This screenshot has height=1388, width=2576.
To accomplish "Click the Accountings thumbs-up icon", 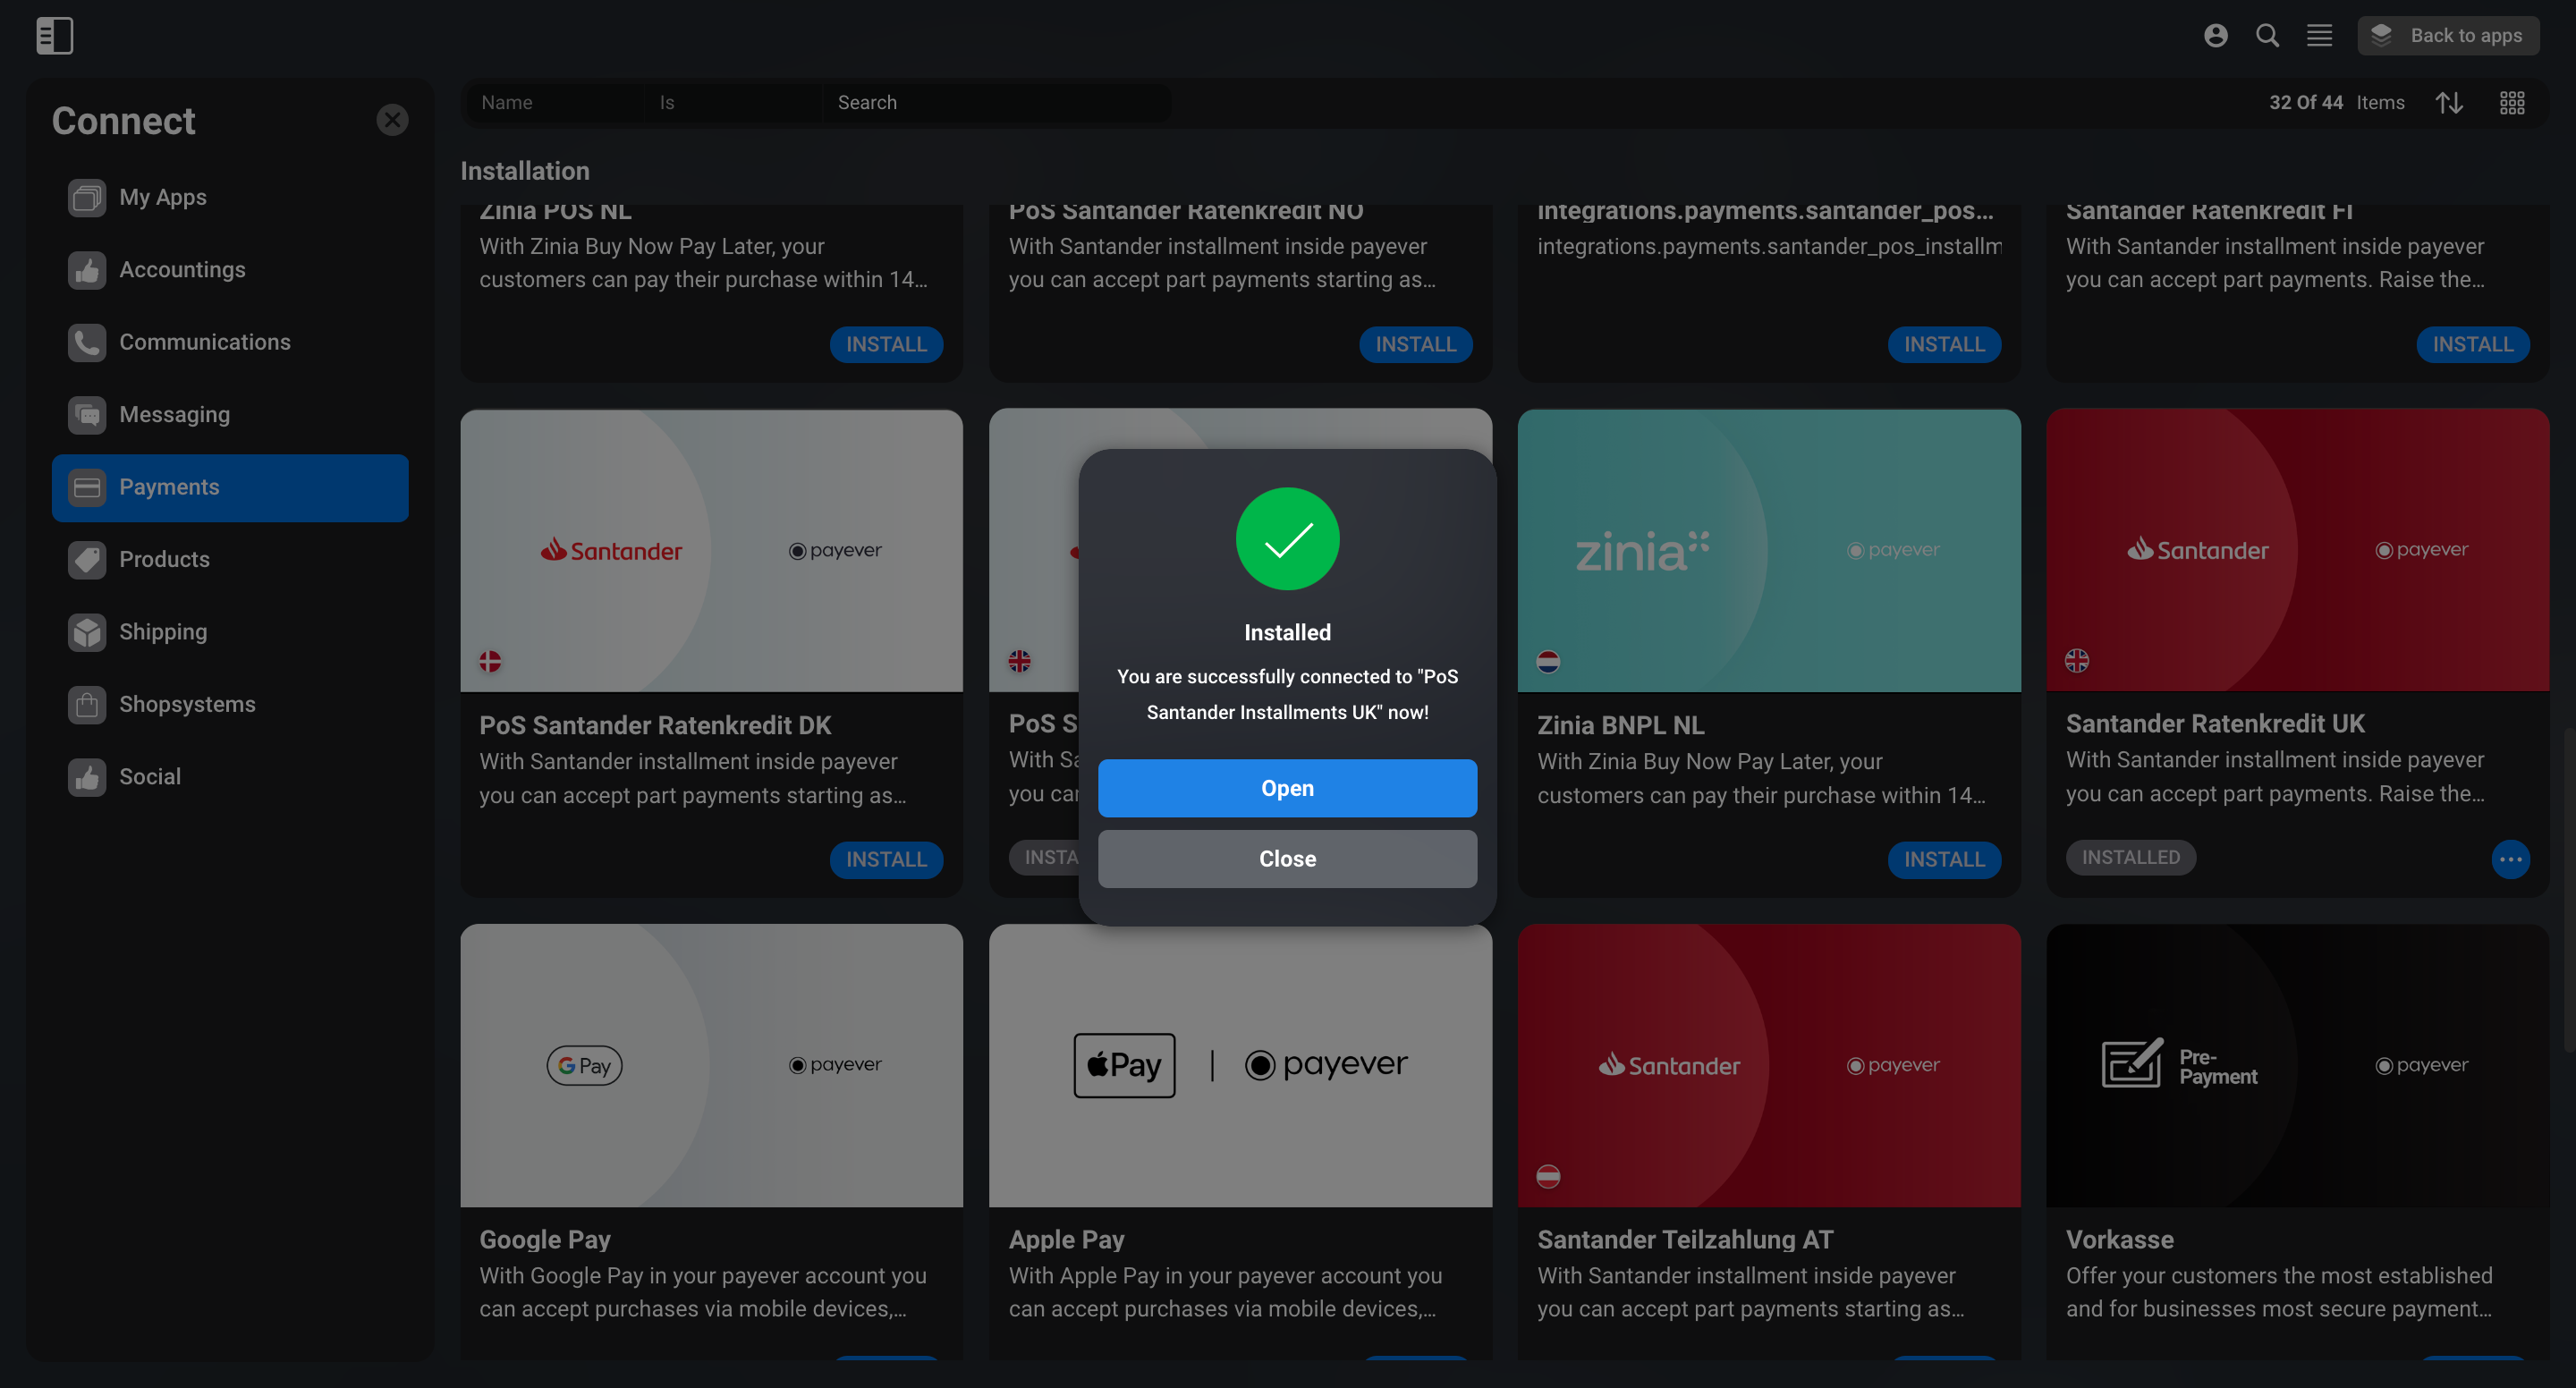I will [87, 270].
